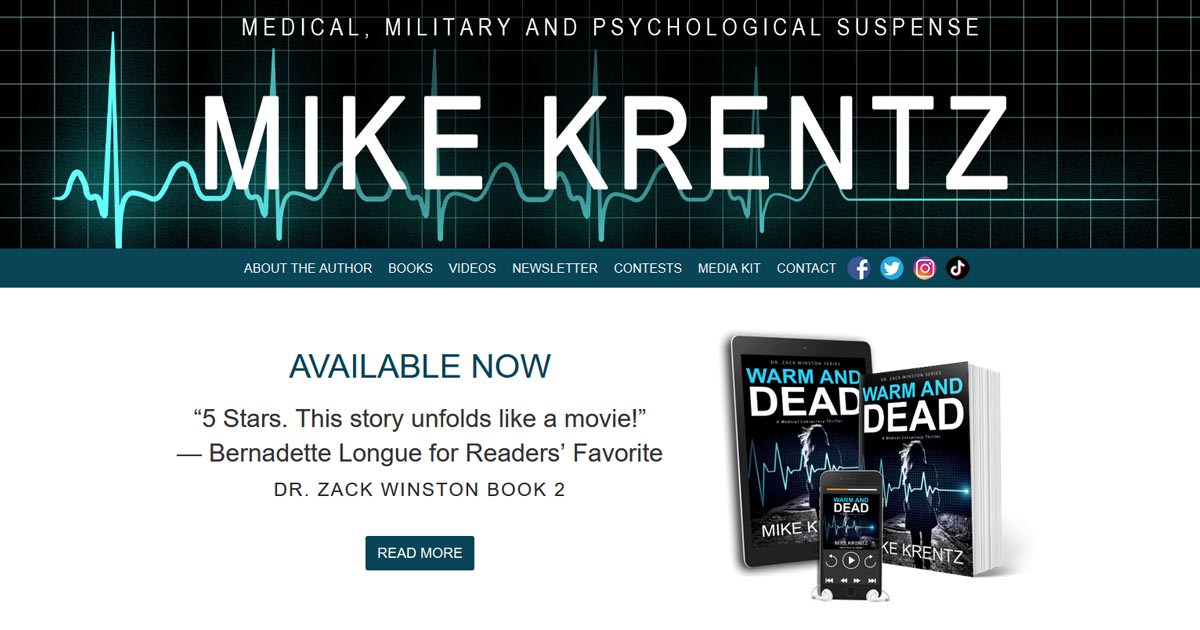1200x630 pixels.
Task: Go to the Contact page
Action: pyautogui.click(x=806, y=268)
